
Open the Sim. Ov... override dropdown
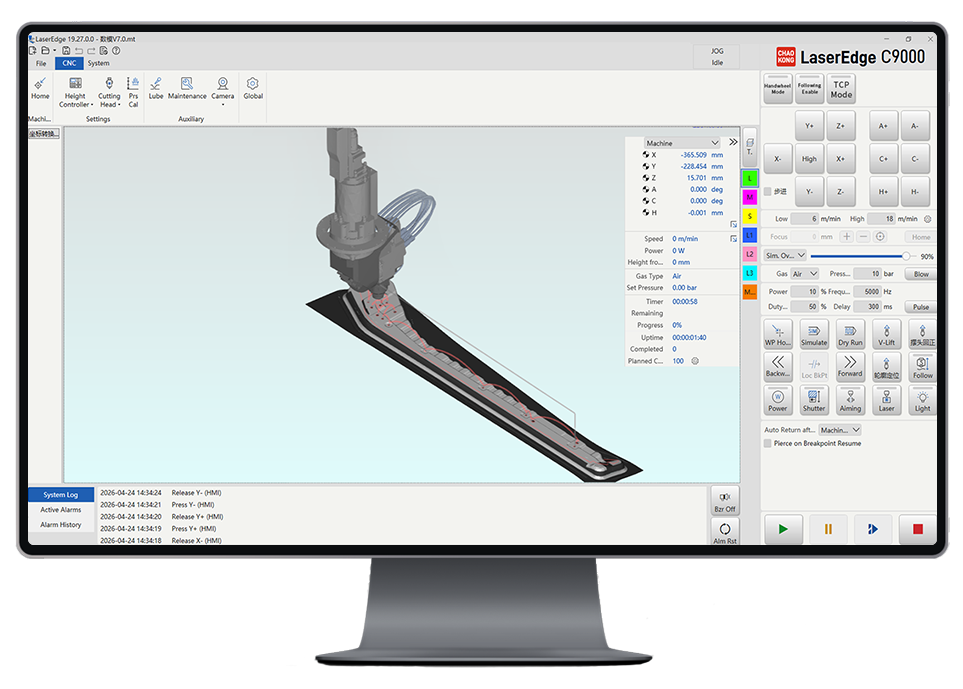pos(786,255)
